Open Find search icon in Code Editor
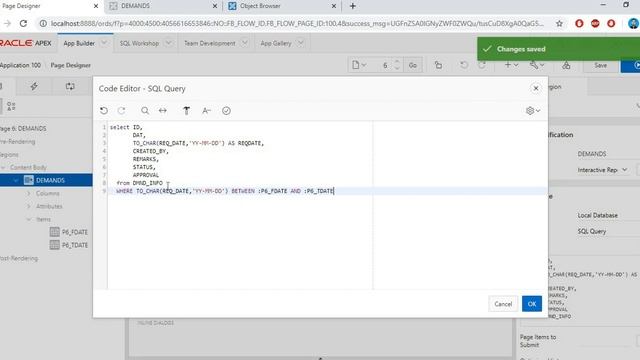640x360 pixels. (x=145, y=111)
